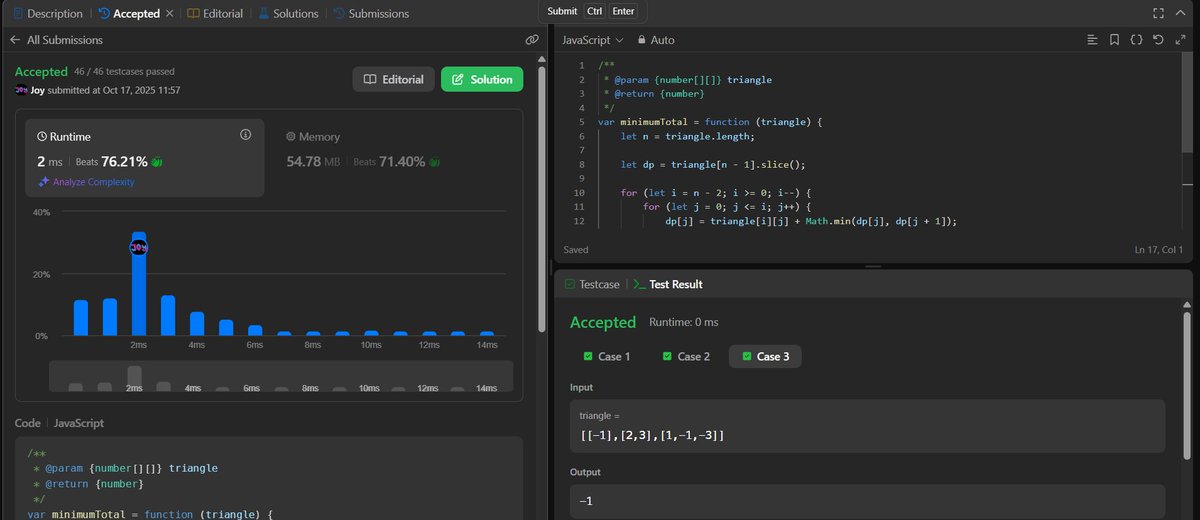Collapse the top panel chevron
1200x520 pixels.
pos(1180,13)
